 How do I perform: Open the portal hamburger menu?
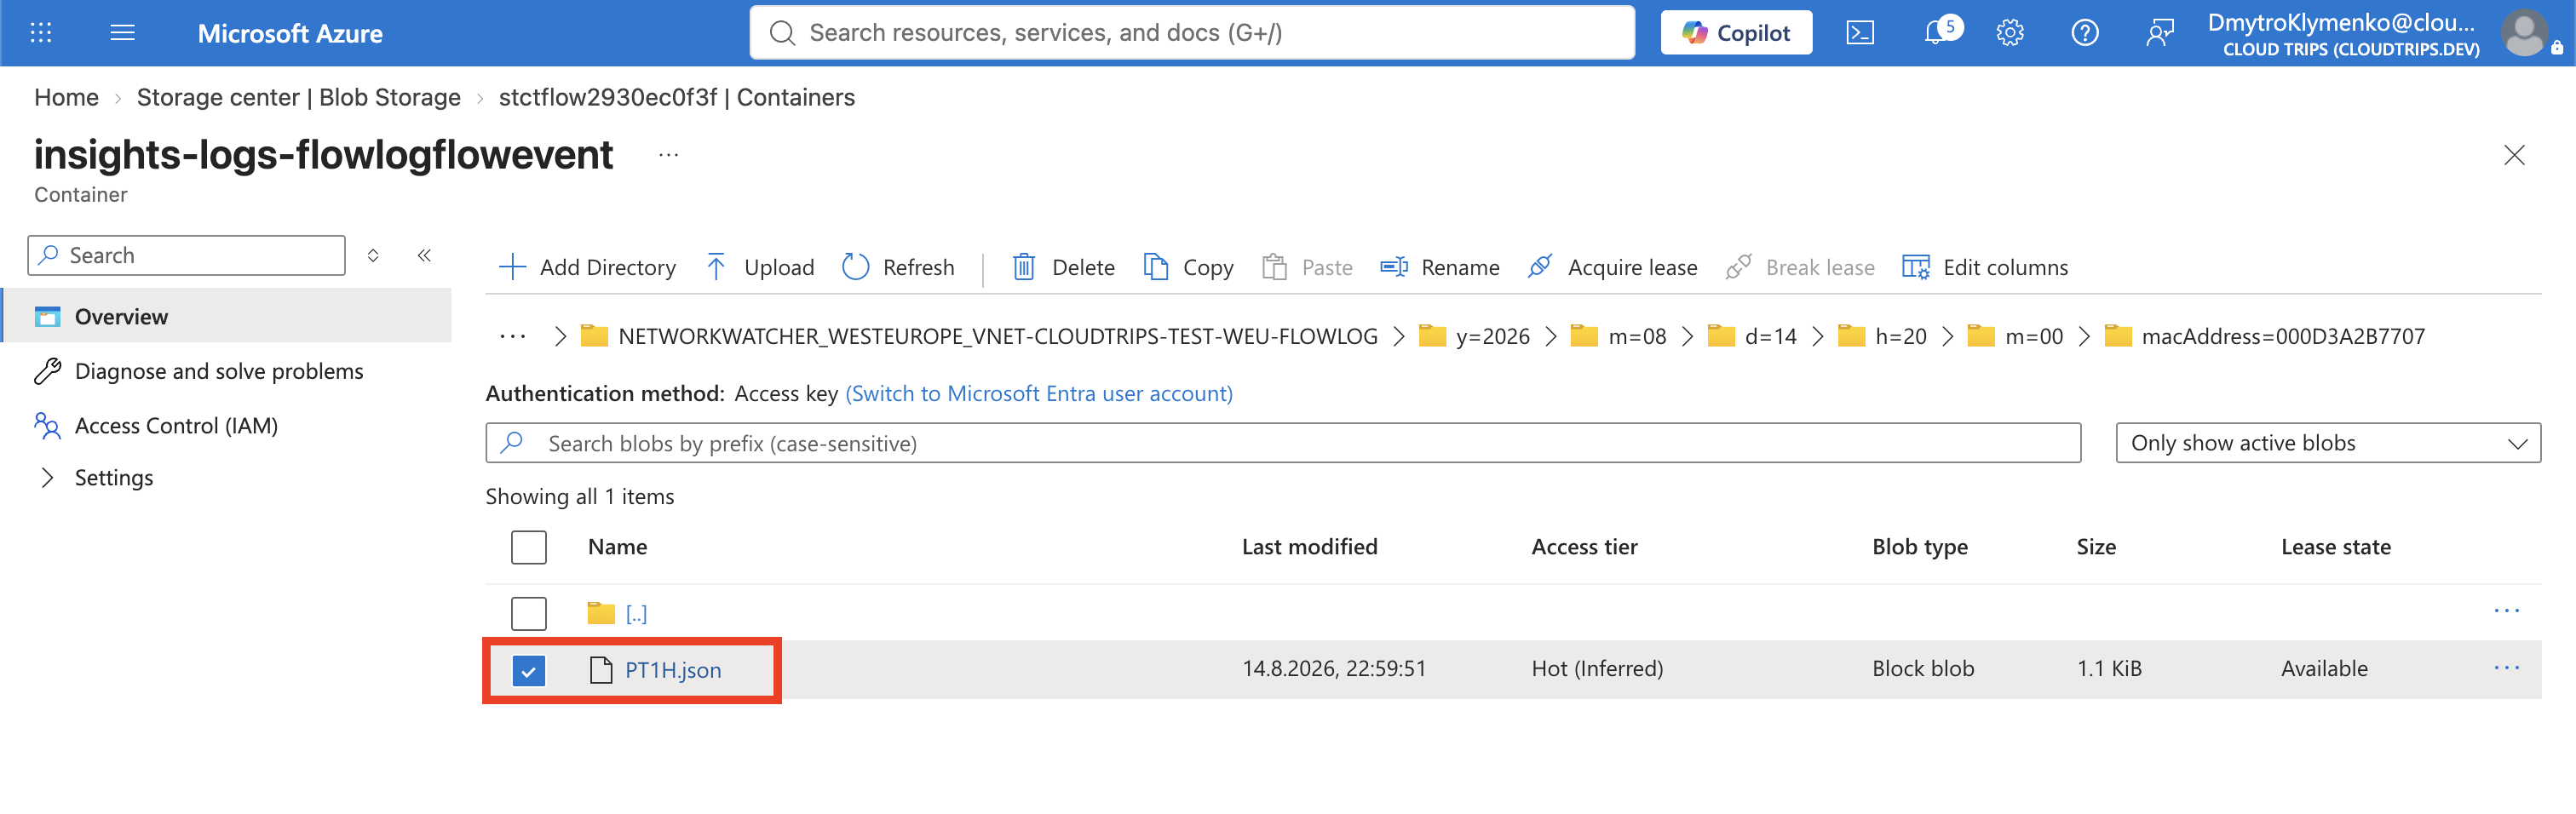click(x=122, y=33)
